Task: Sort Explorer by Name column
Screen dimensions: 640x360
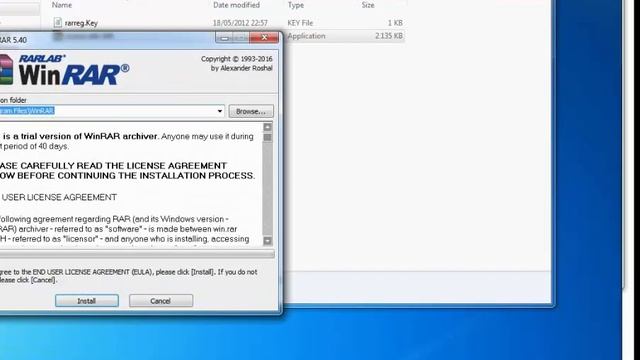Action: 62,5
